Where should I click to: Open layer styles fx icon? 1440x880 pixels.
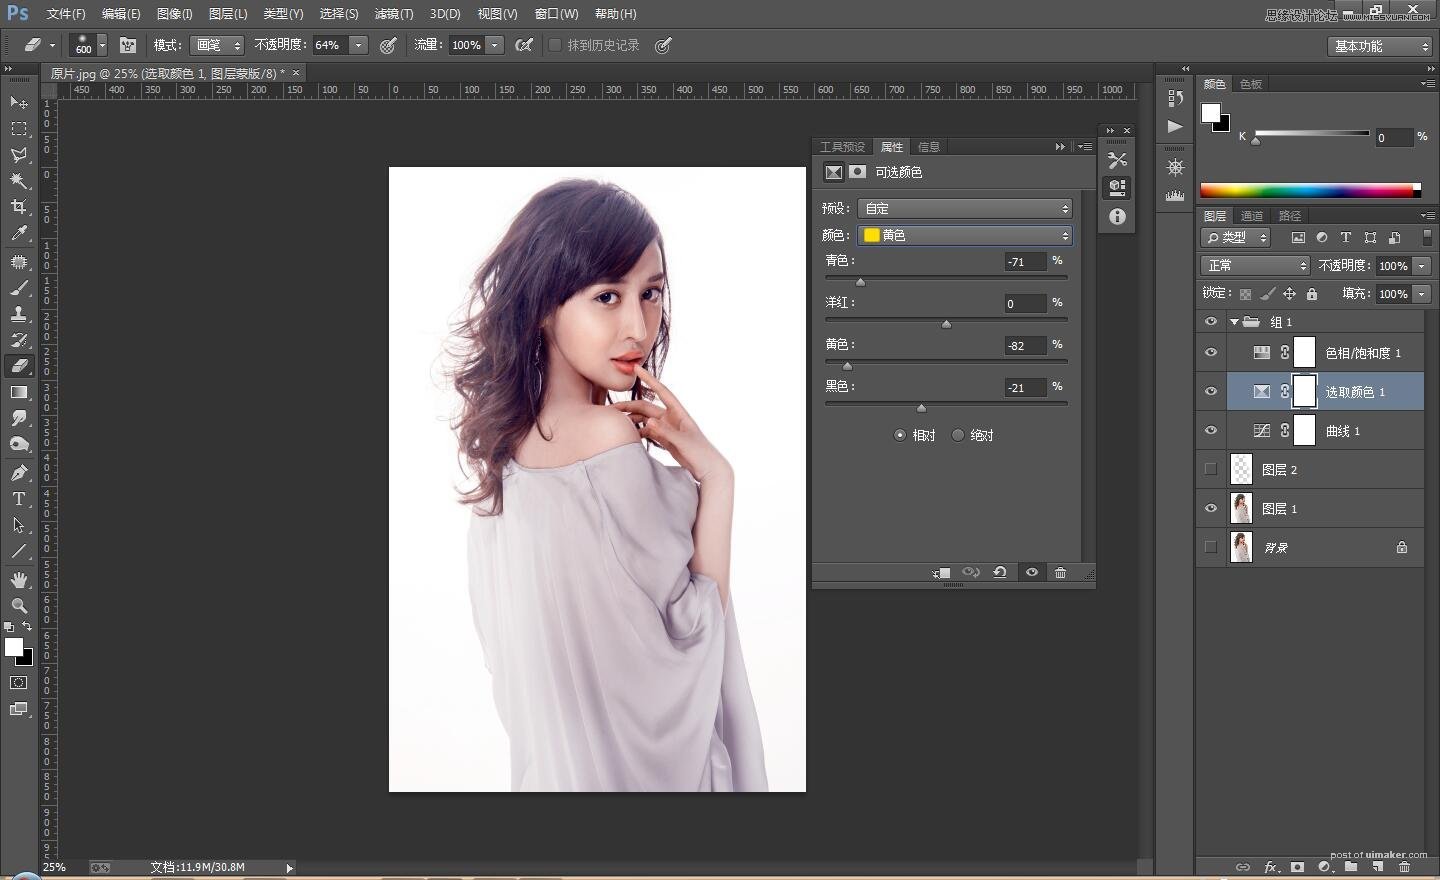pos(1270,867)
